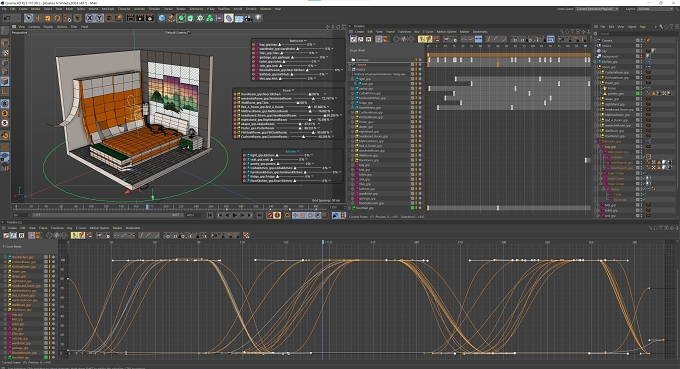Select Background object in Object Manager
Viewport: 680px width, 369px height.
point(610,56)
